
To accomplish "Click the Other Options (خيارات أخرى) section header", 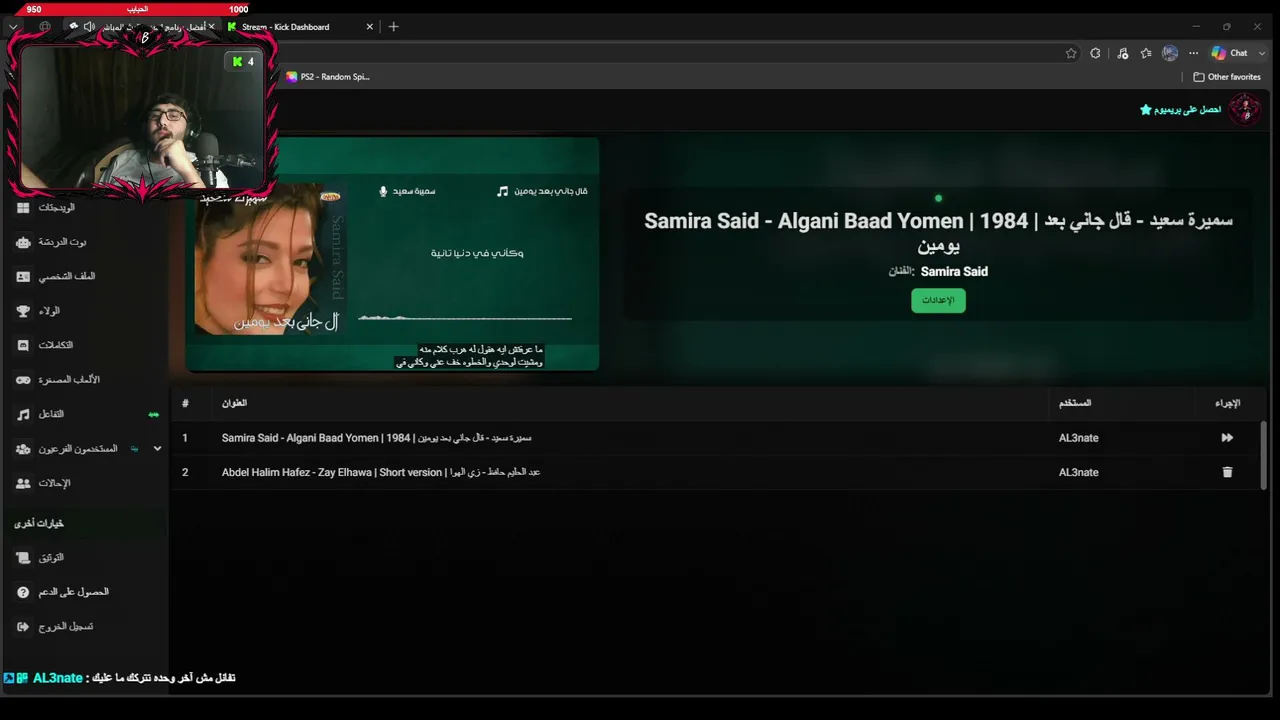I will point(39,523).
